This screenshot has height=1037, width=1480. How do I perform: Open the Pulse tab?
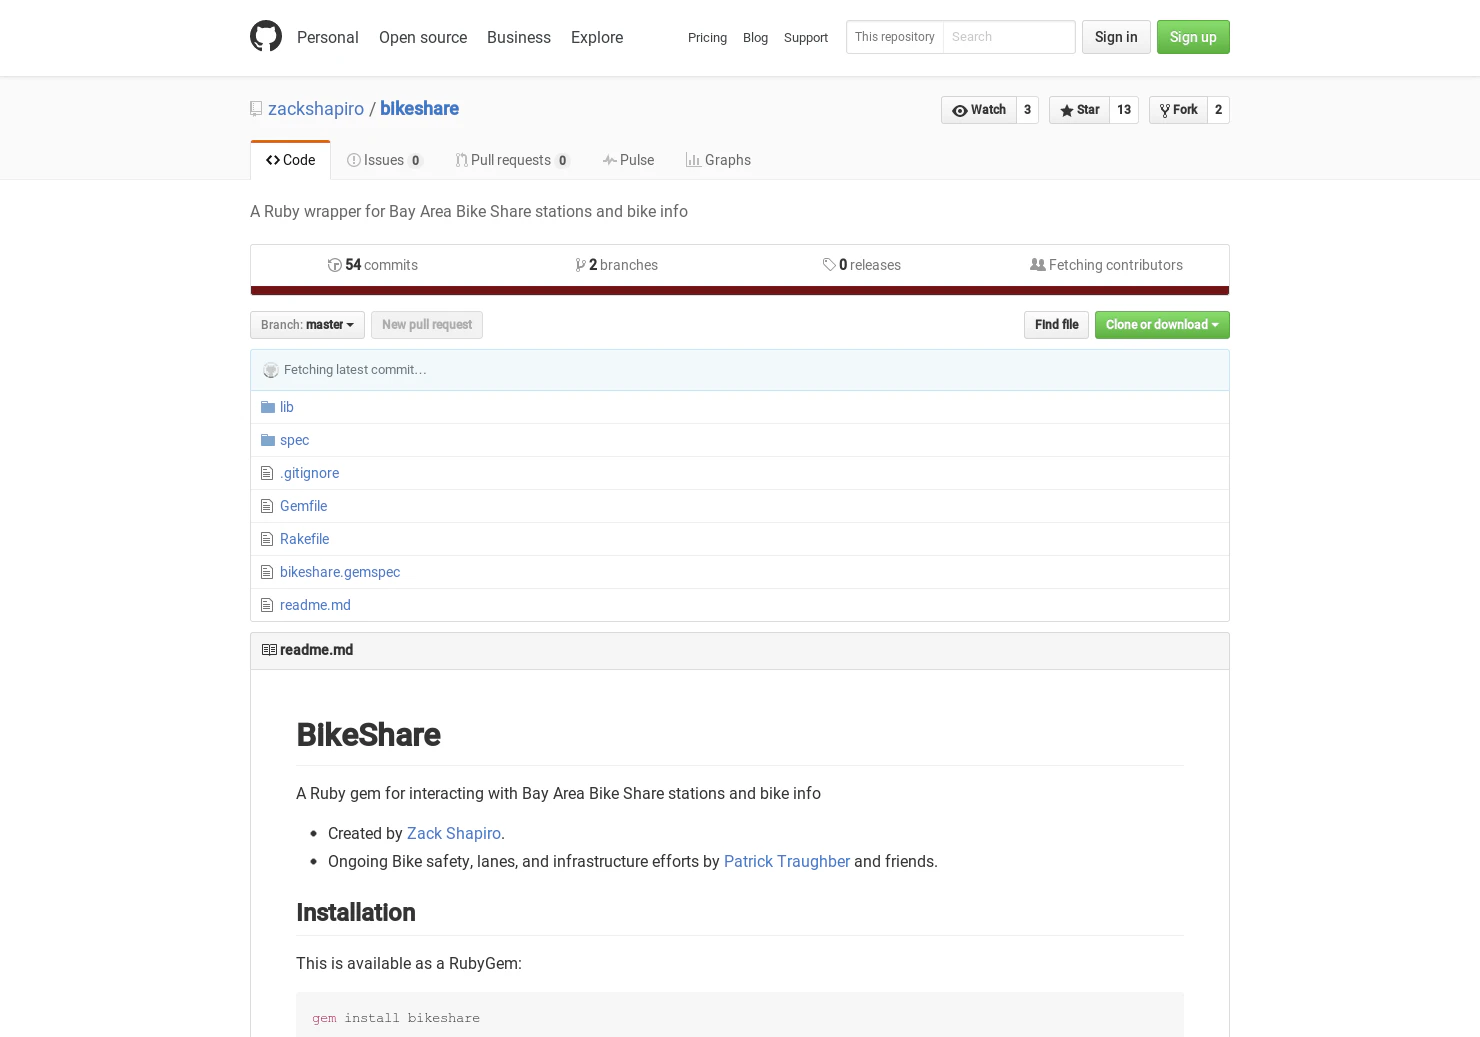coord(628,160)
